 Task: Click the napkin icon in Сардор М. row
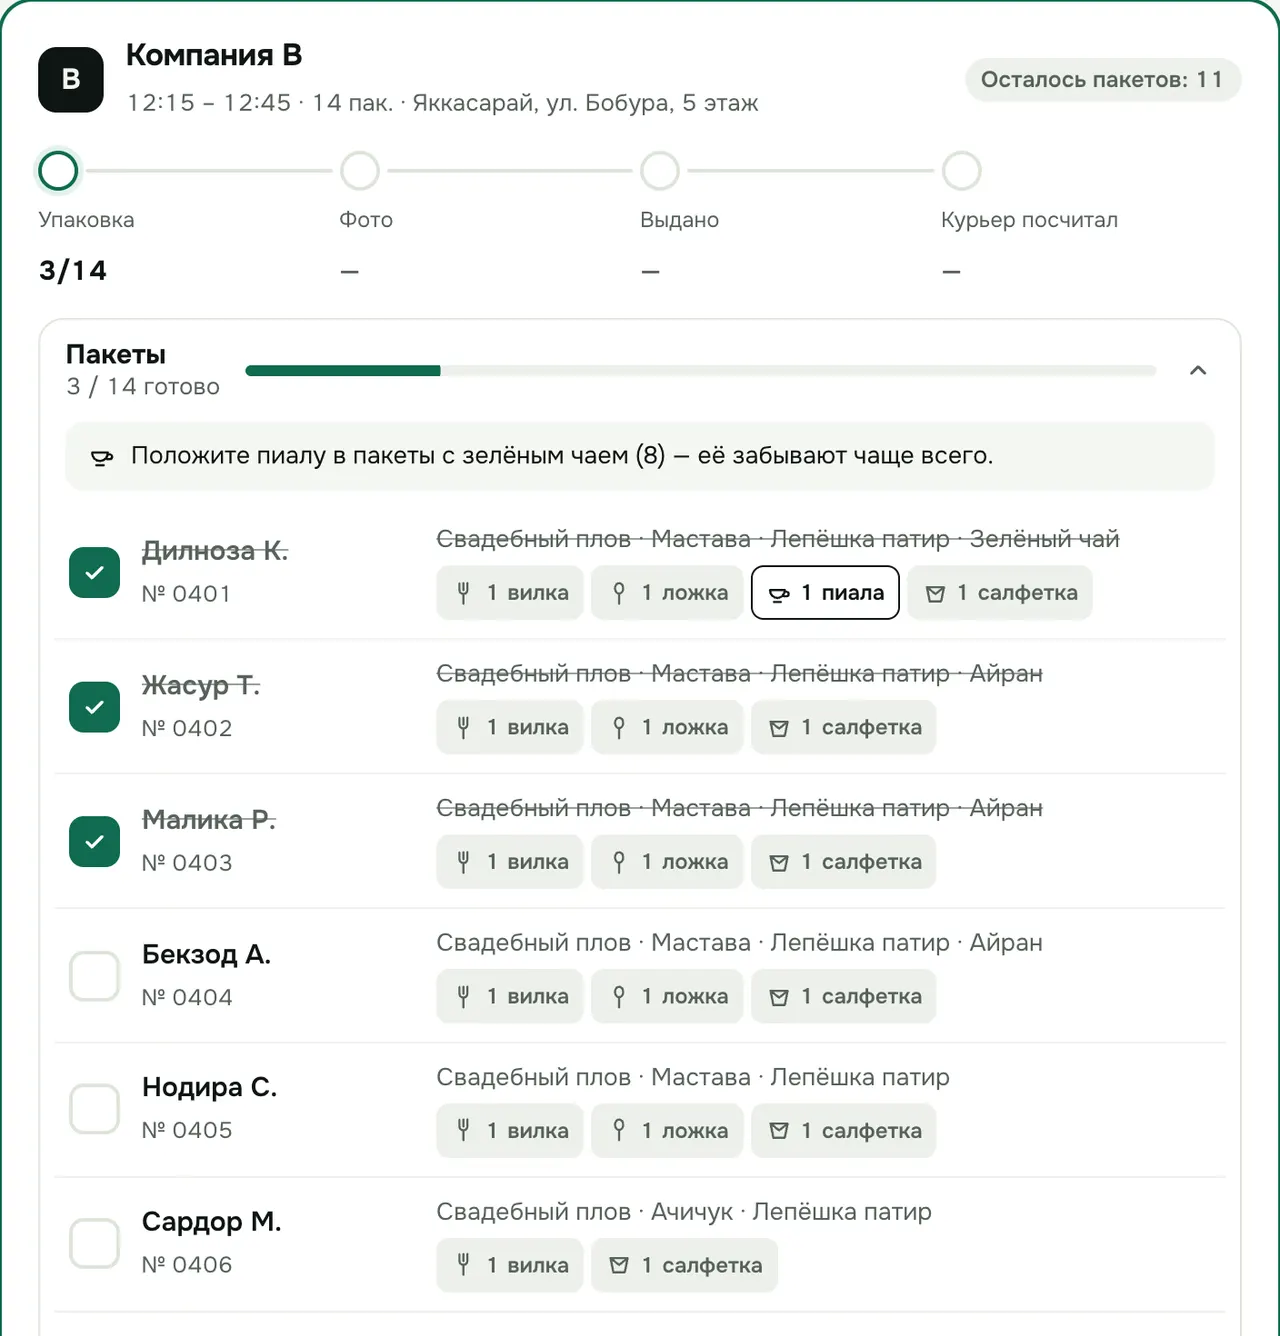[619, 1267]
